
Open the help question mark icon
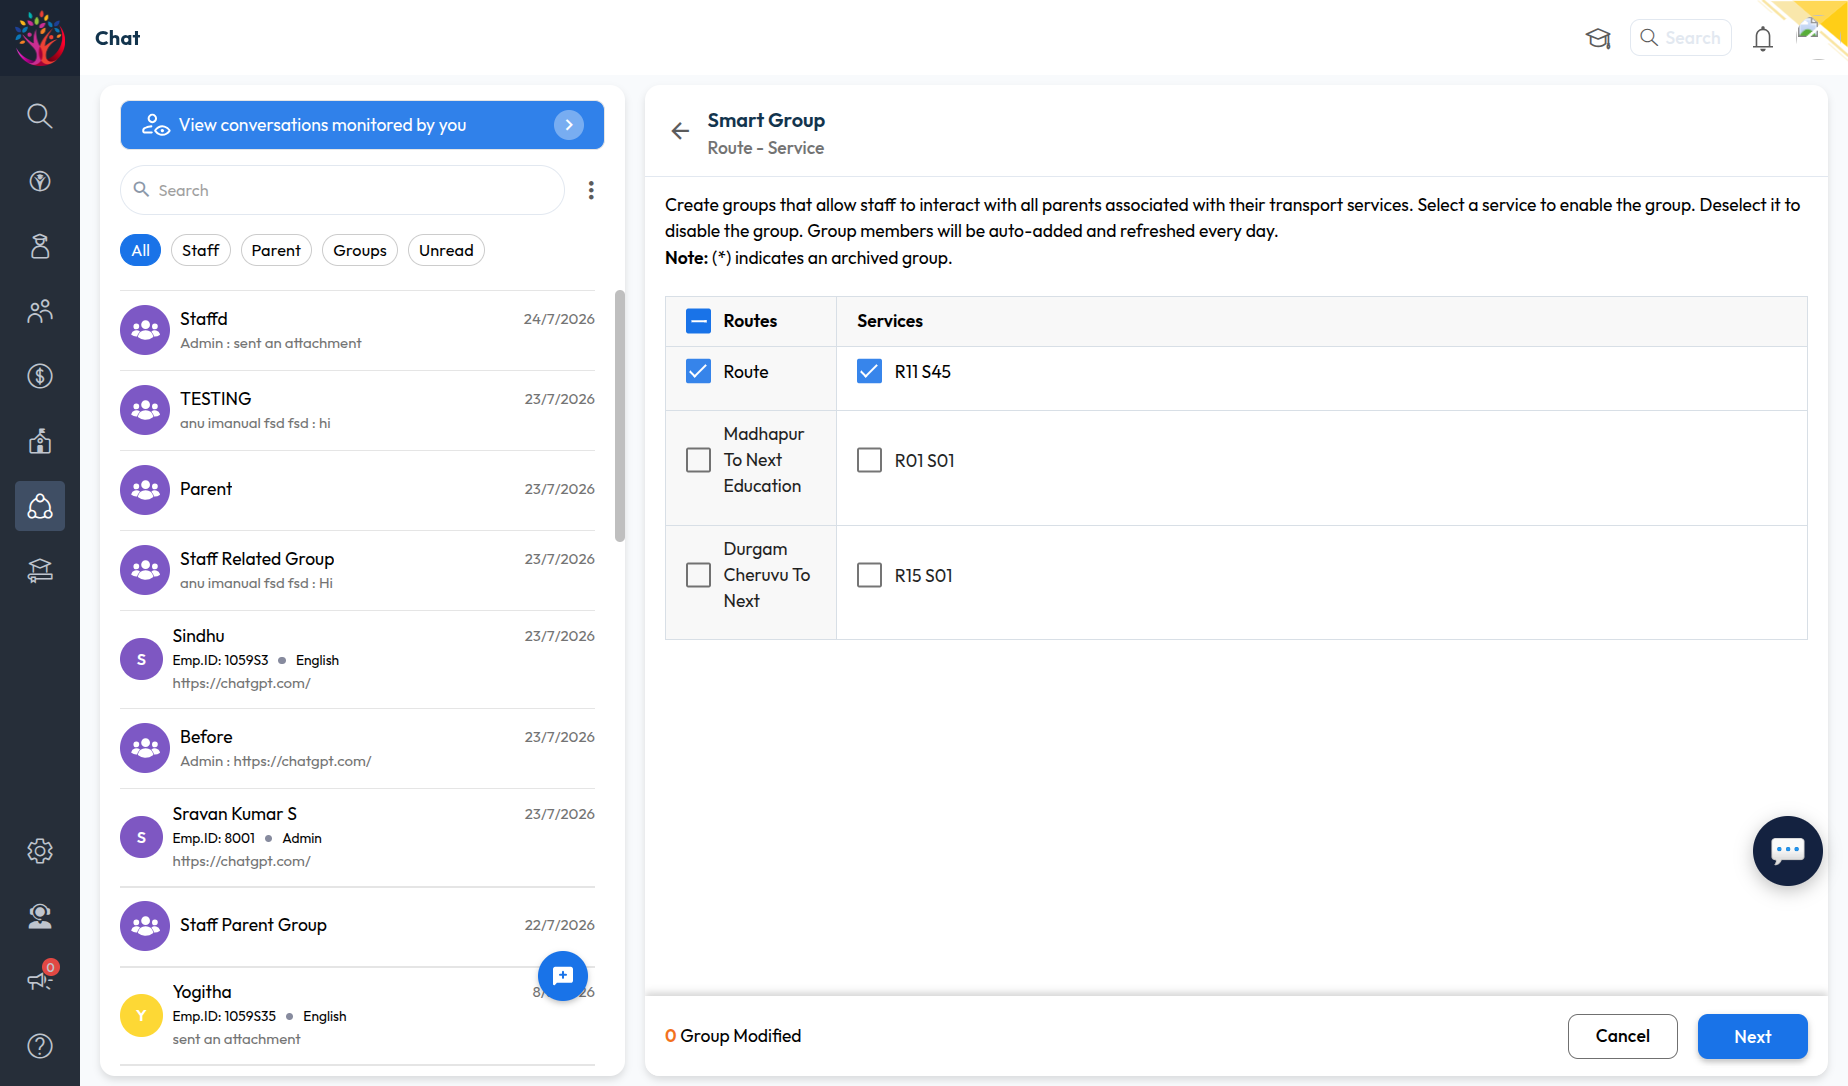pyautogui.click(x=40, y=1046)
